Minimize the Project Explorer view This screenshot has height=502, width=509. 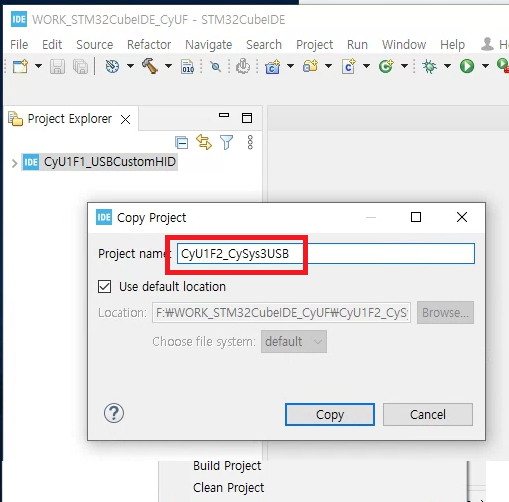point(224,115)
